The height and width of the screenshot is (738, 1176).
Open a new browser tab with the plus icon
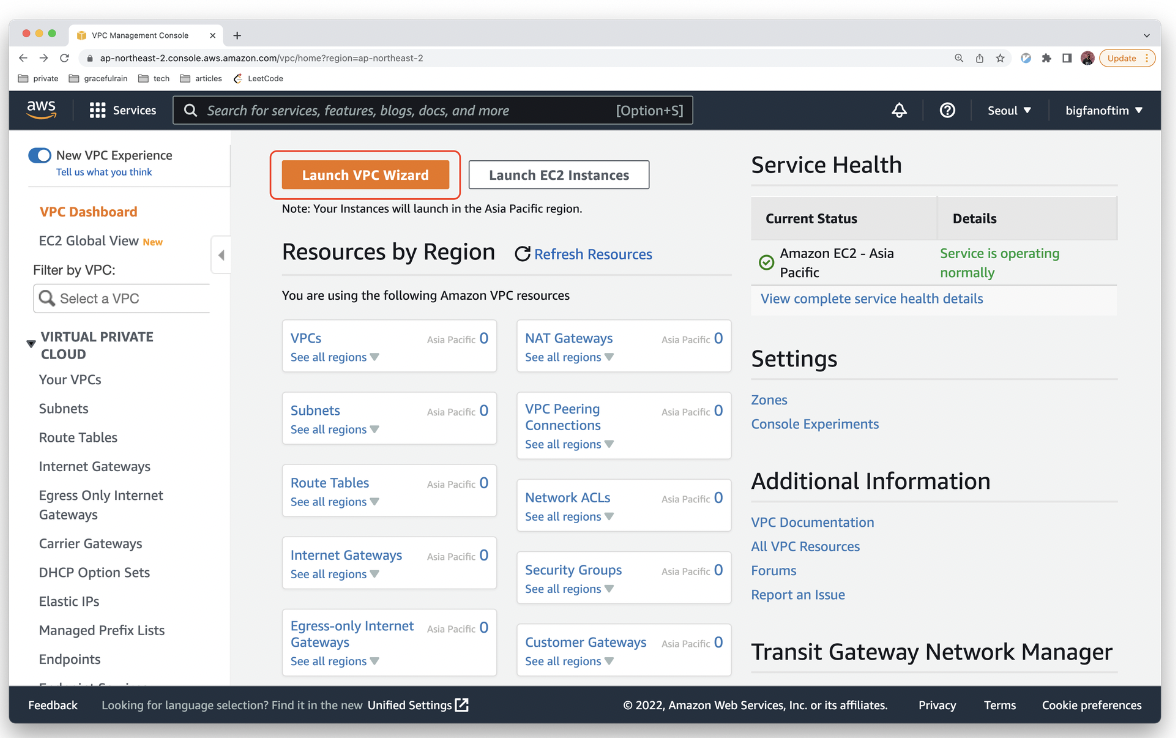[x=237, y=35]
